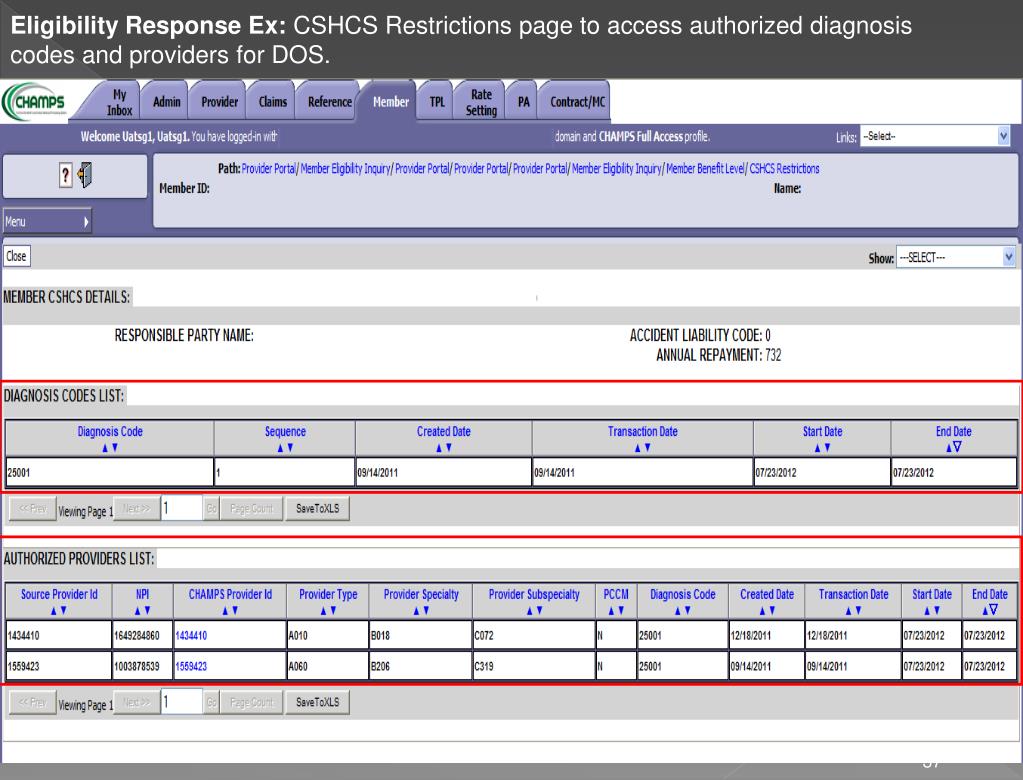Click Go button under diagnosis codes list
Screen dimensions: 1023x780
click(x=211, y=509)
